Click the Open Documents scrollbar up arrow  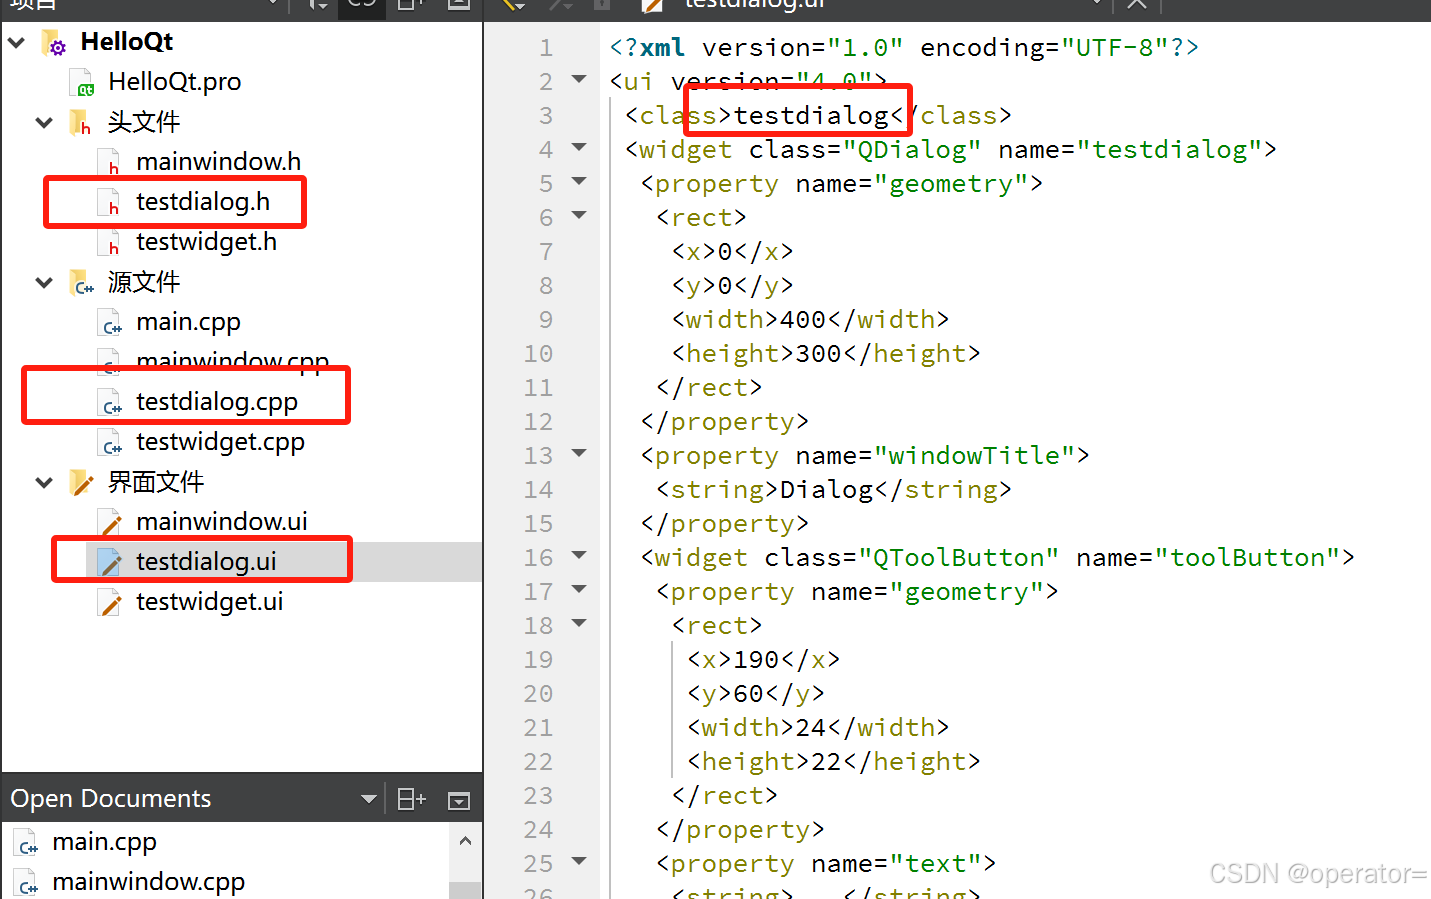[x=465, y=841]
